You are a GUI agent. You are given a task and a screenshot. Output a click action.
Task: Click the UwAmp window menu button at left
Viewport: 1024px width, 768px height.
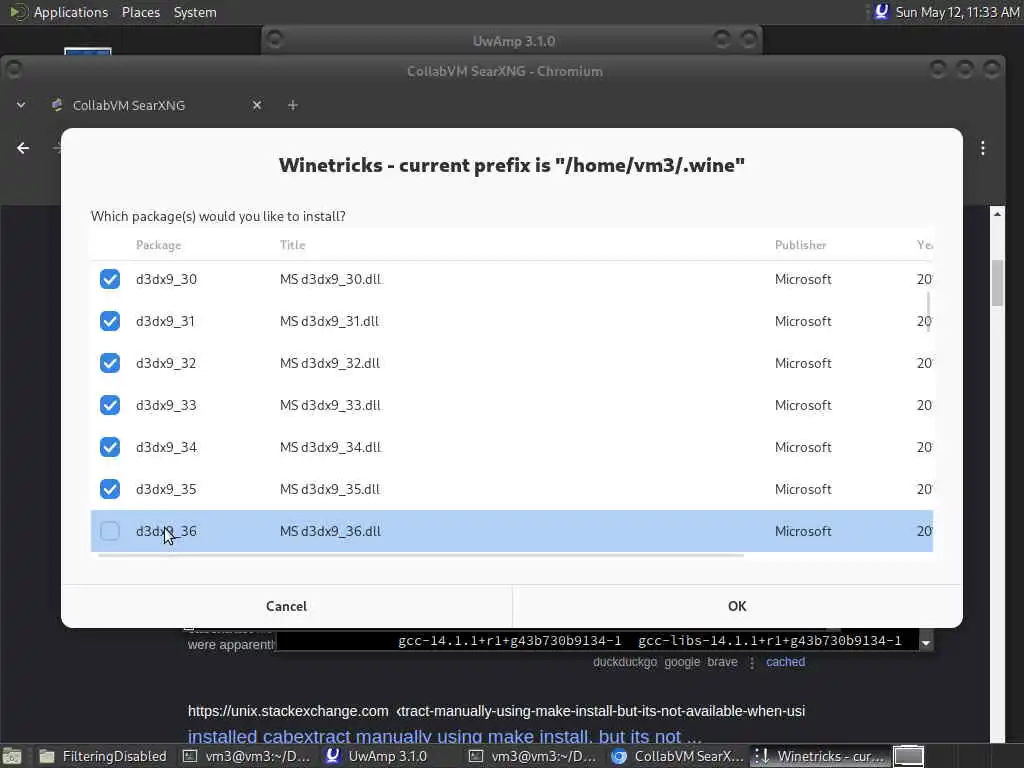click(x=275, y=39)
